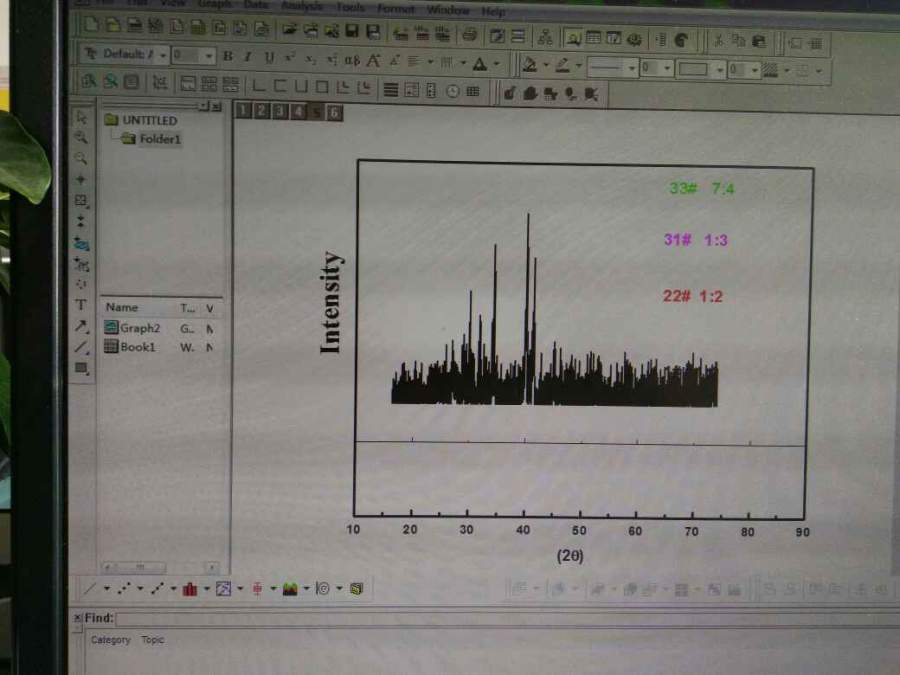Switch to layer 4 button
The height and width of the screenshot is (675, 900).
[298, 111]
